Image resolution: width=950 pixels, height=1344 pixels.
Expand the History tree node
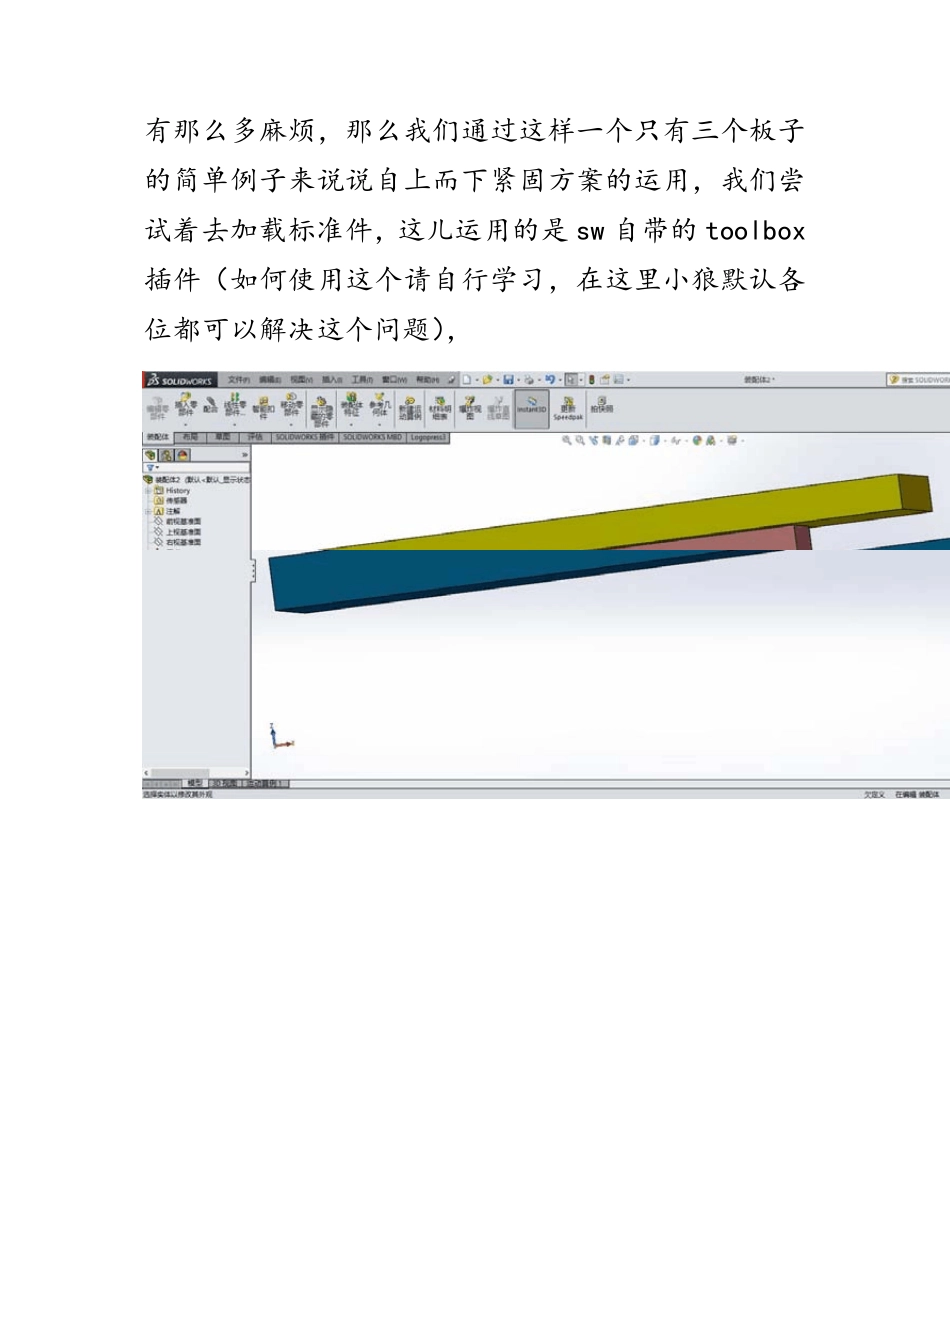(148, 491)
